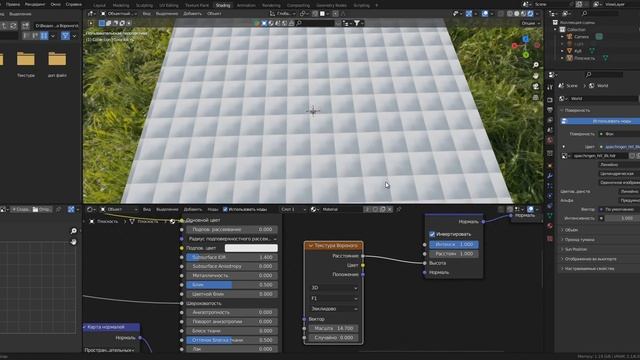This screenshot has height=360, width=640.
Task: Adjust Интенсивность field on Bump node
Action: click(454, 244)
